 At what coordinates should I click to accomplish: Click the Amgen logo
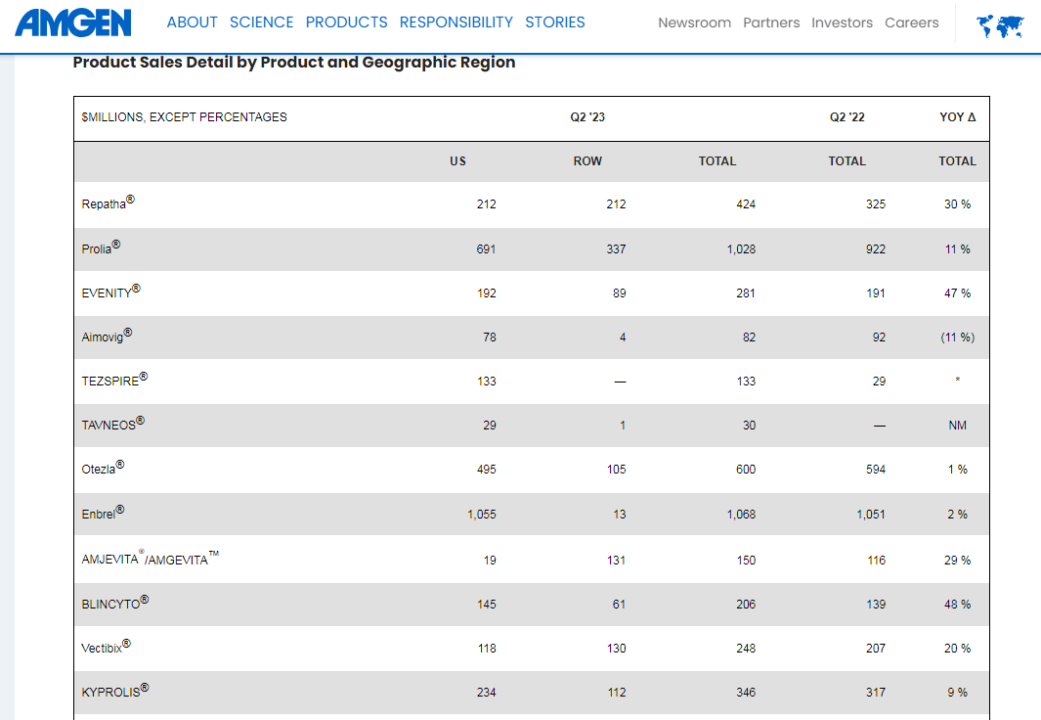tap(73, 22)
